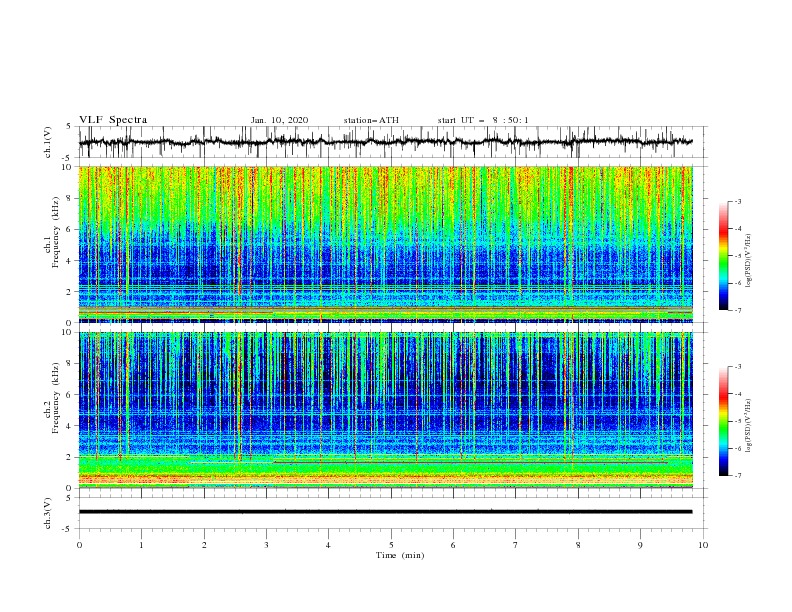Click time axis tick label "1"

click(141, 545)
